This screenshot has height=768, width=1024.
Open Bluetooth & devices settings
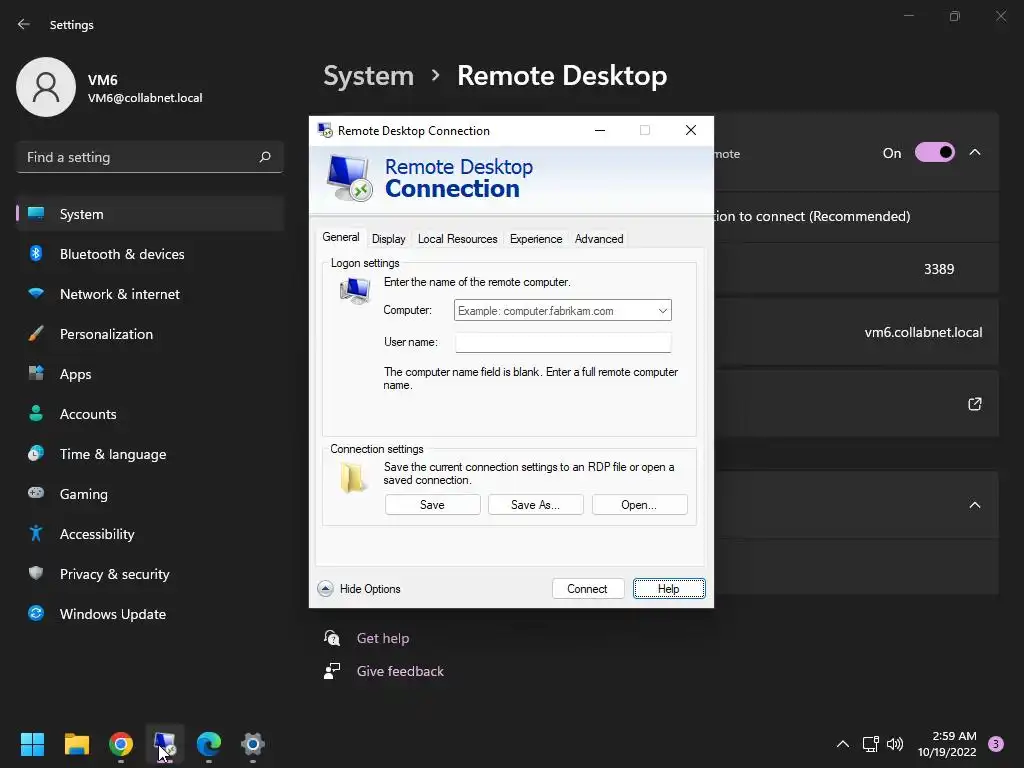coord(150,254)
